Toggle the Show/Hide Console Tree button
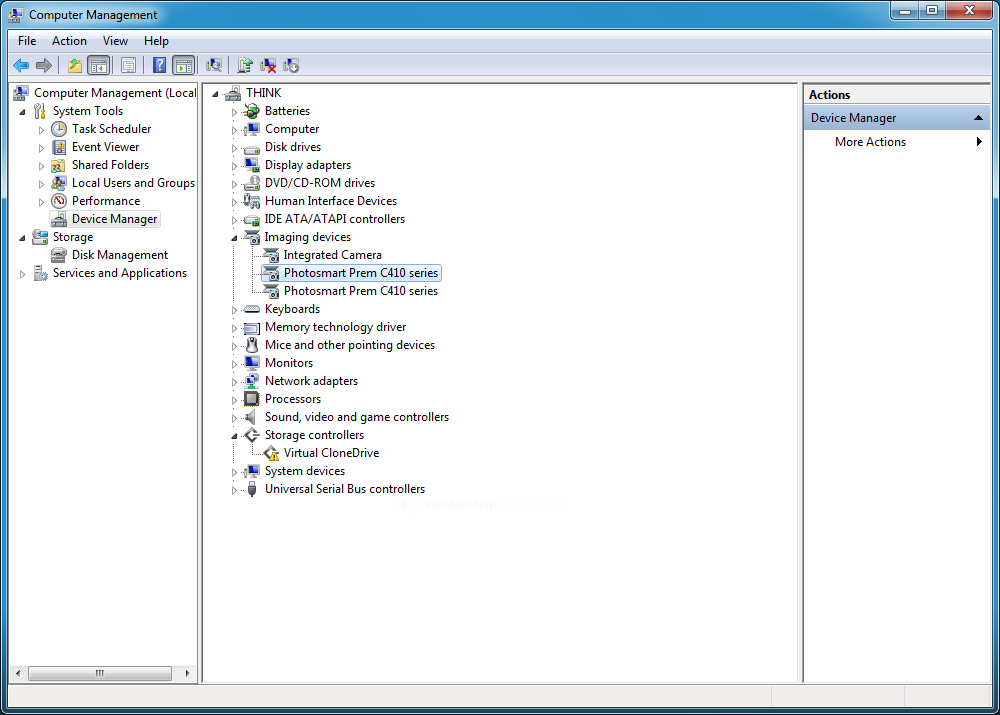1000x715 pixels. [98, 66]
